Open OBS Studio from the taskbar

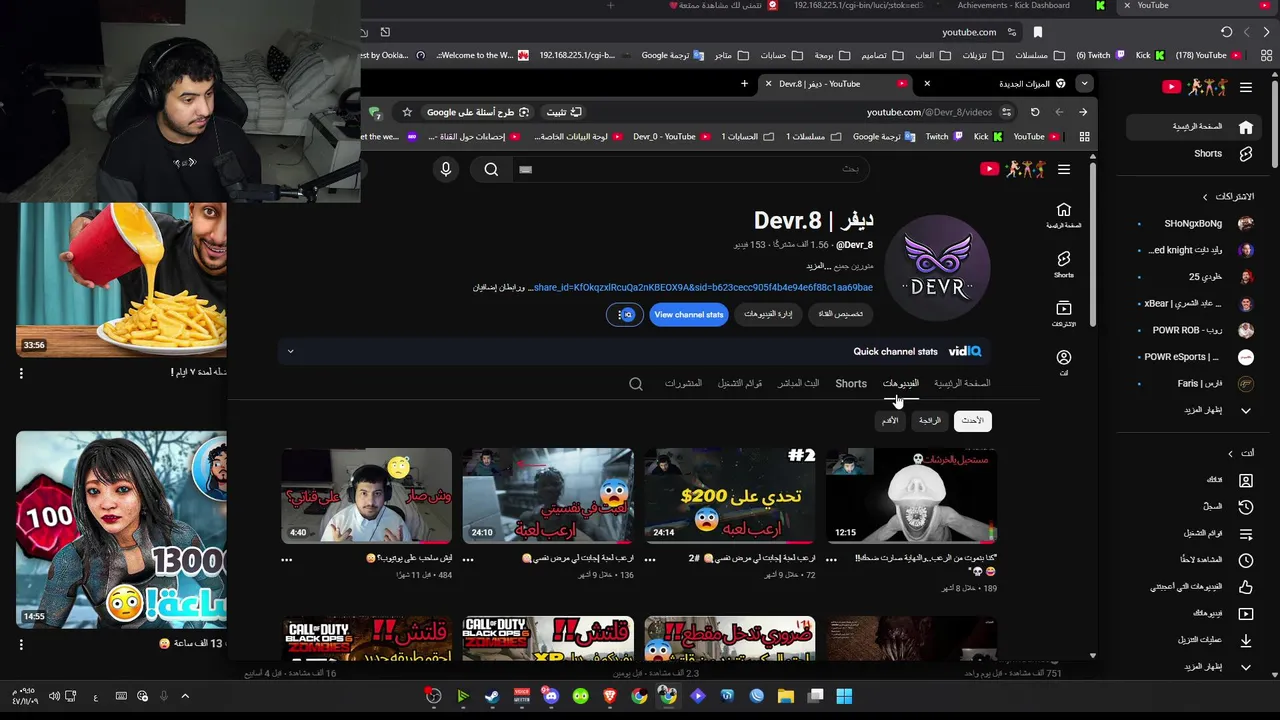(x=433, y=696)
